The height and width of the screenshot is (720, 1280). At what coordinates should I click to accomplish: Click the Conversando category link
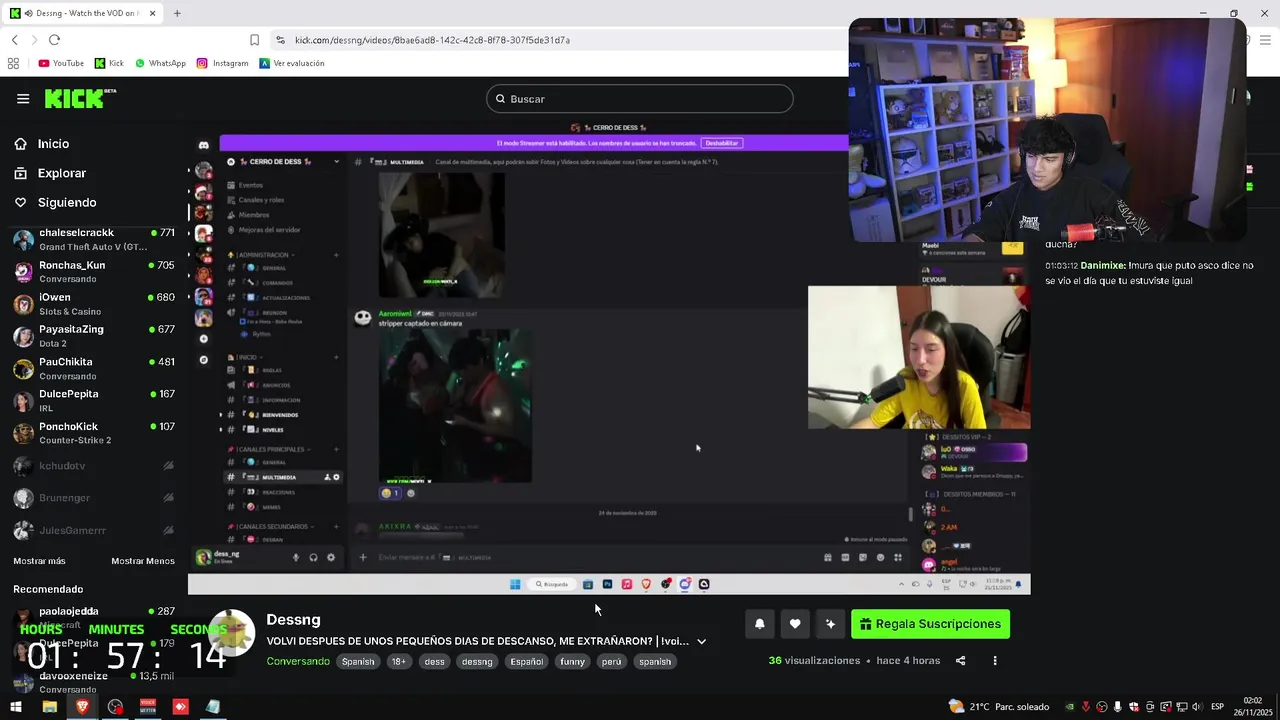[x=298, y=661]
